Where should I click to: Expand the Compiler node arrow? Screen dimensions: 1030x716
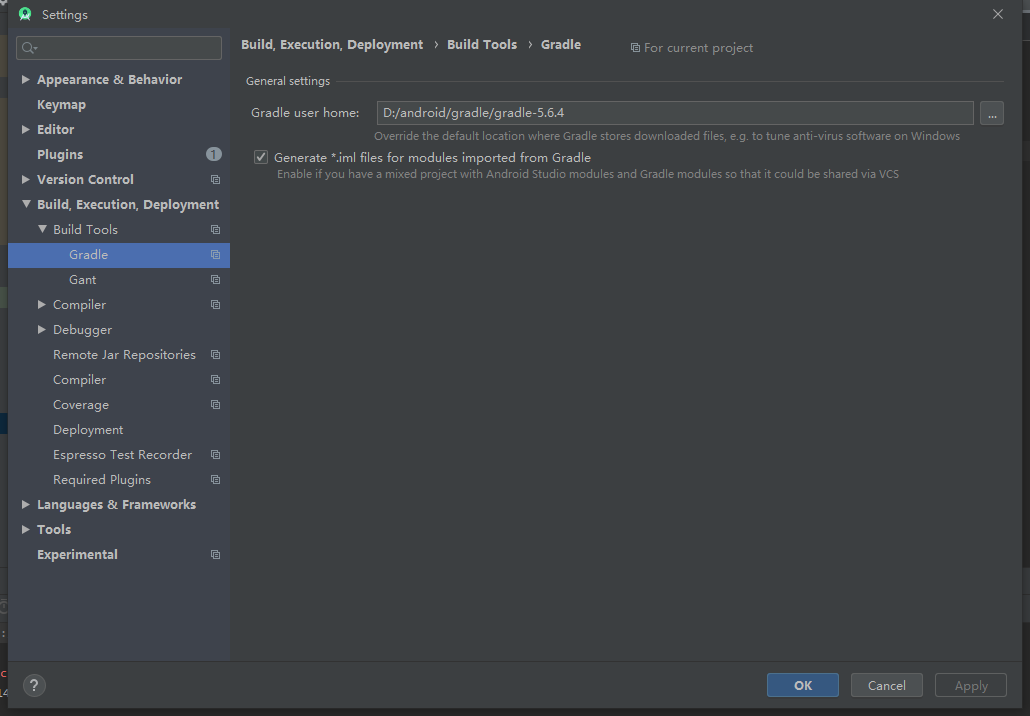pos(41,304)
